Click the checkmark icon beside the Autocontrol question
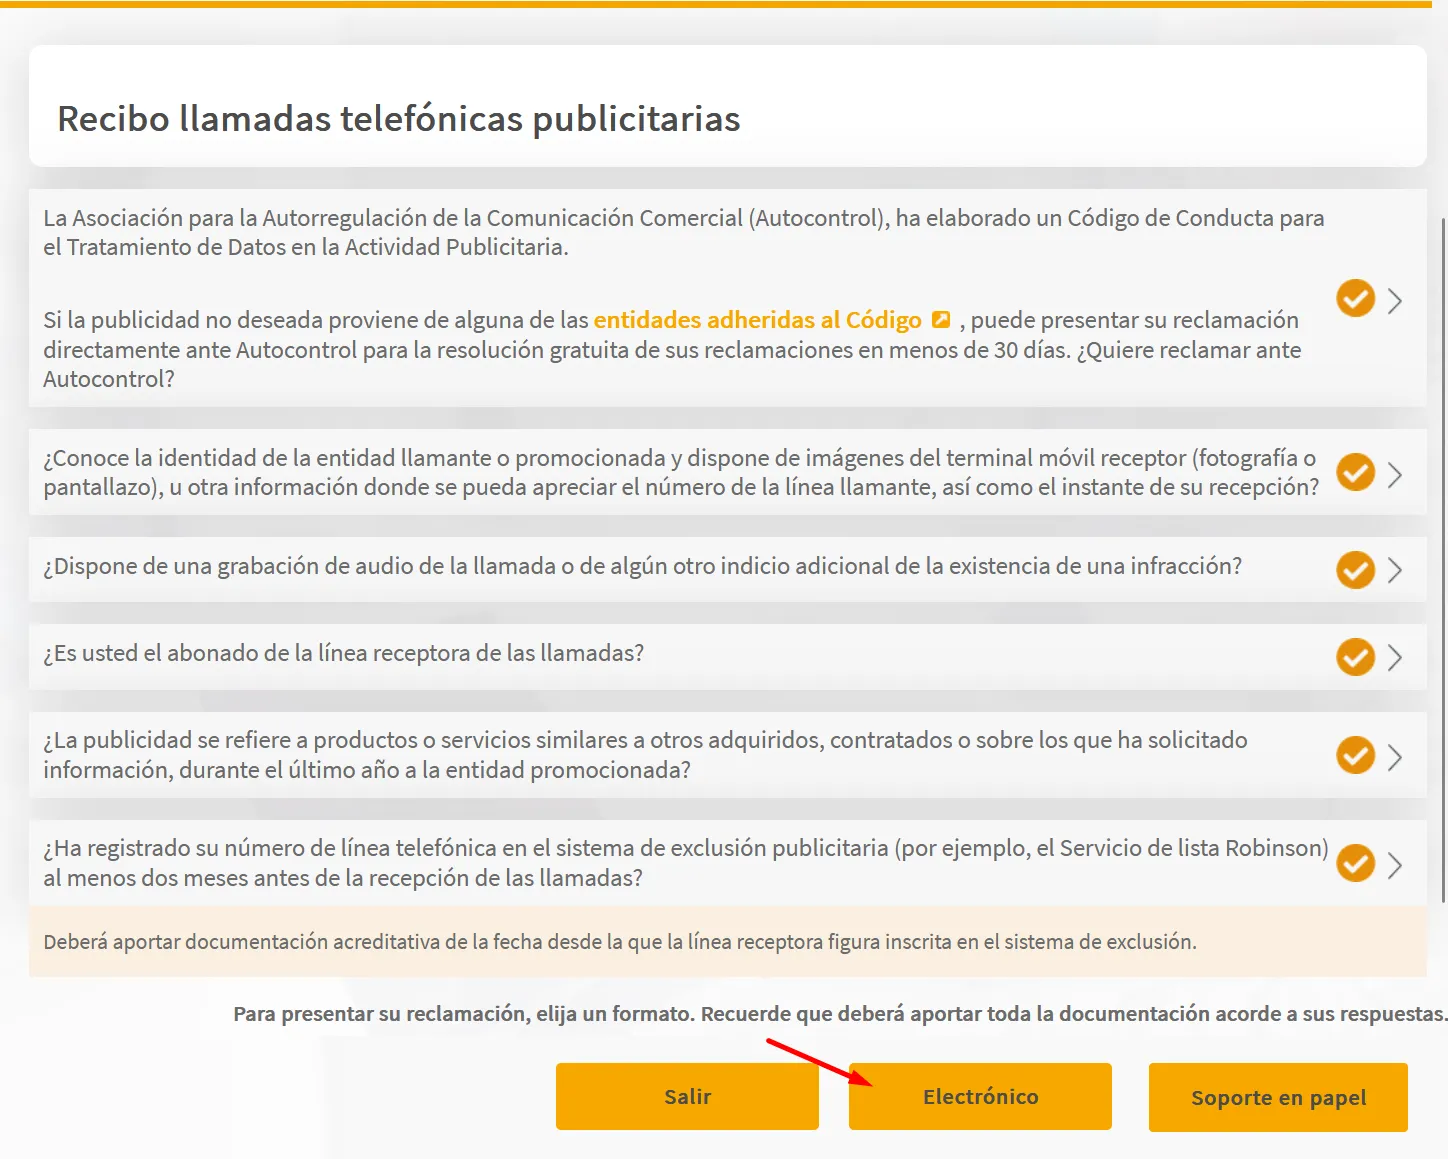The image size is (1448, 1159). [x=1355, y=298]
